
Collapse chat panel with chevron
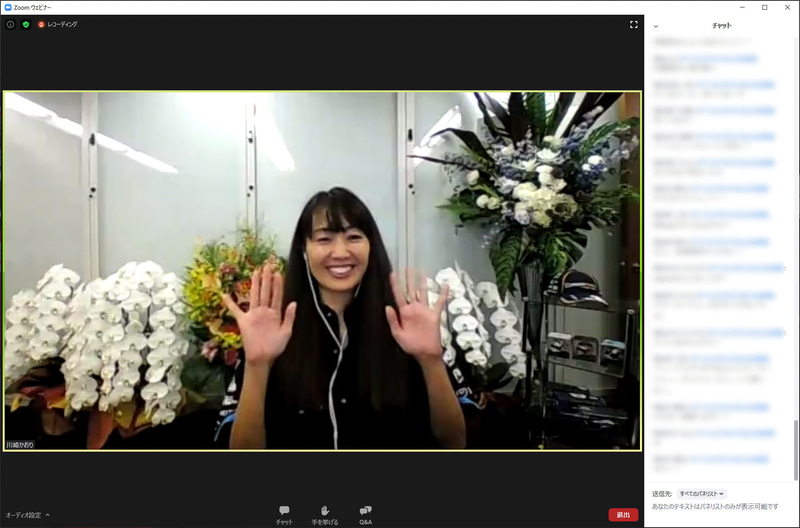coord(656,26)
